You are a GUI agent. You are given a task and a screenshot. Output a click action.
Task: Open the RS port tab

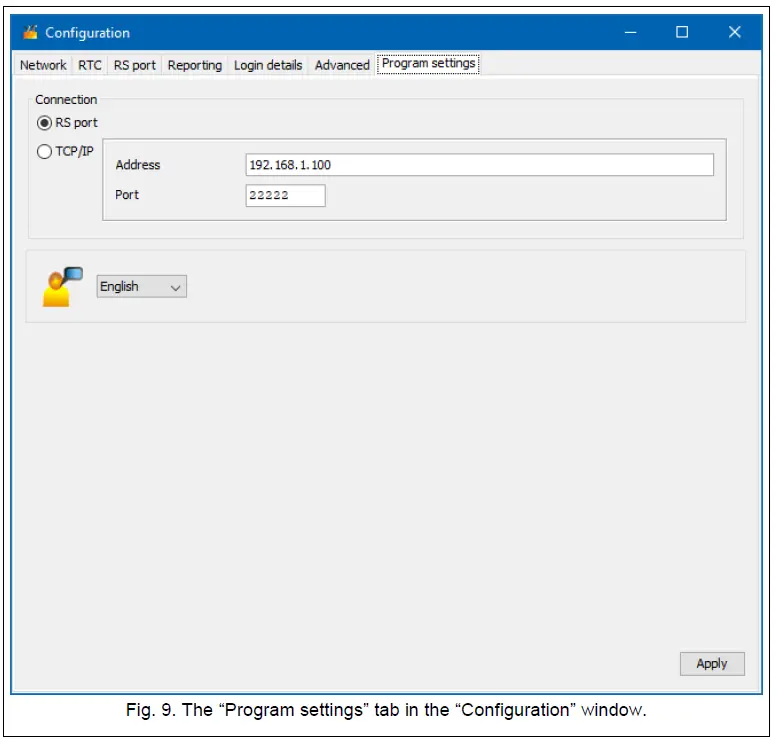(x=135, y=65)
